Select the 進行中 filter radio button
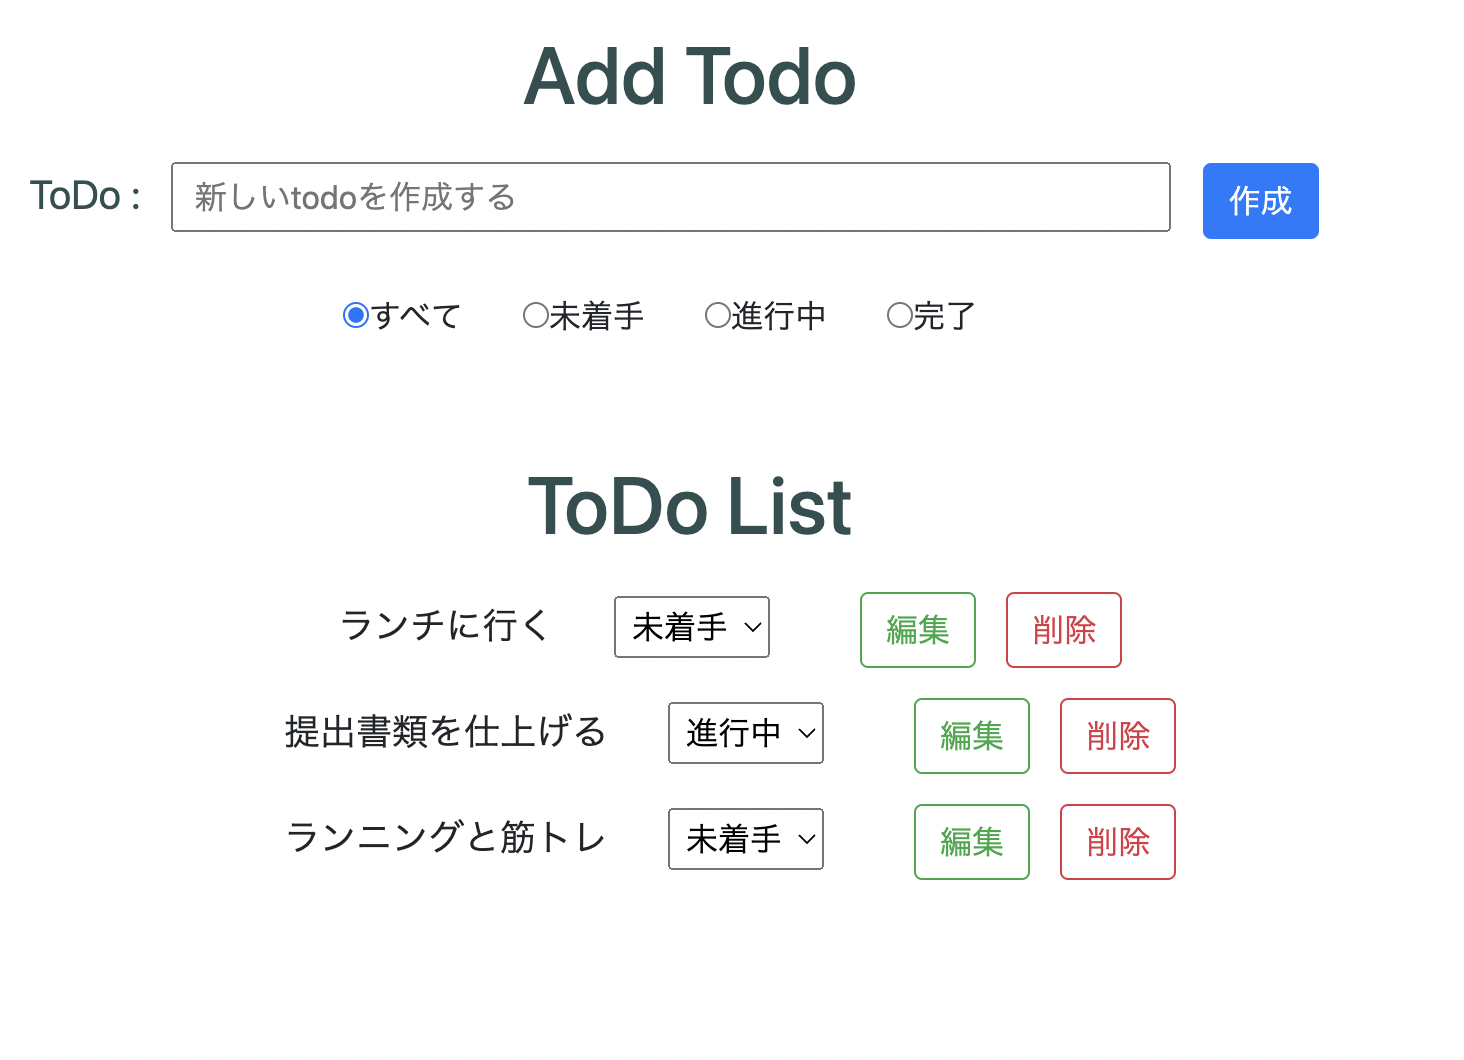The height and width of the screenshot is (1060, 1464). click(718, 315)
